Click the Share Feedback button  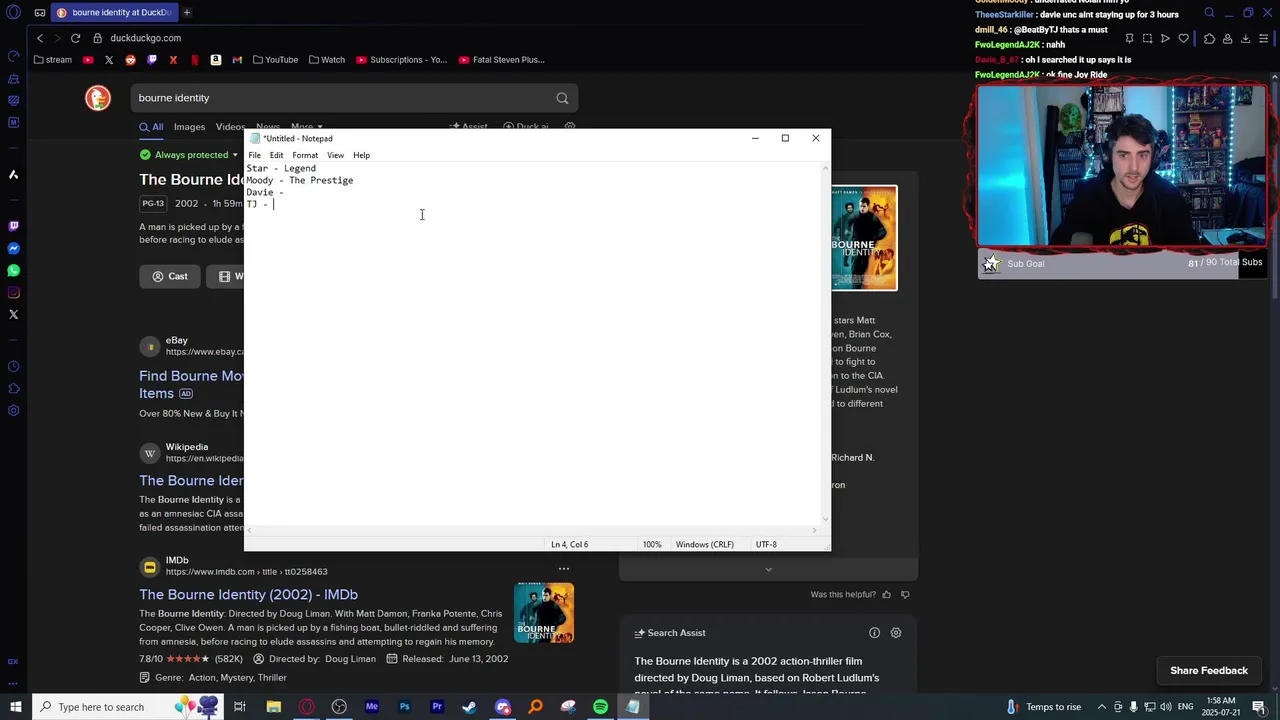pyautogui.click(x=1209, y=671)
